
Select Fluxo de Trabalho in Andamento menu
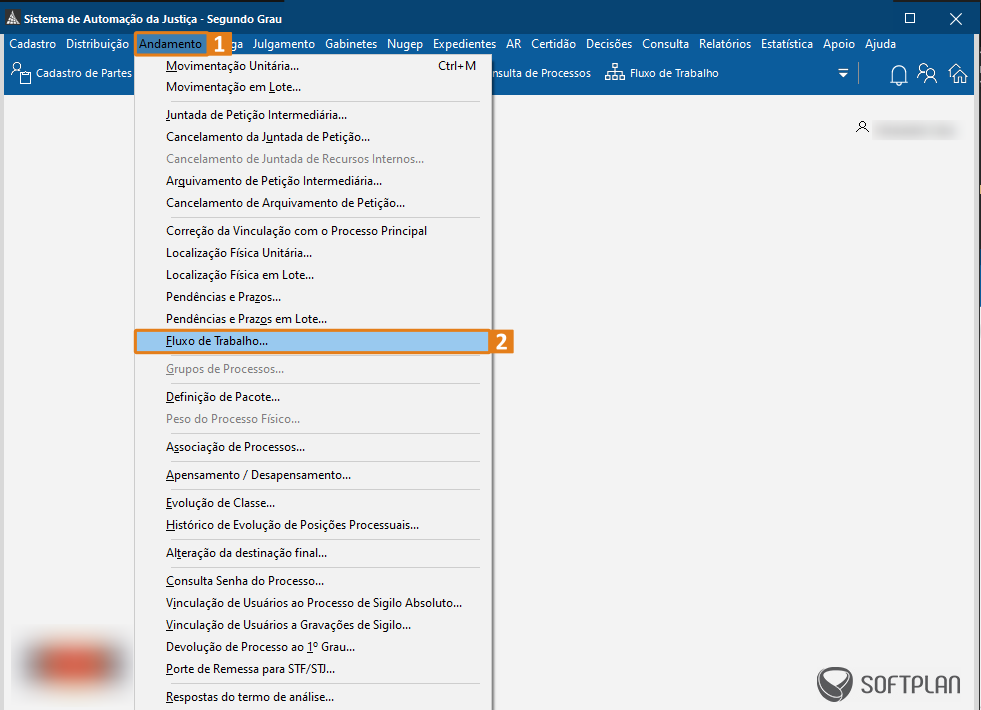pos(313,341)
